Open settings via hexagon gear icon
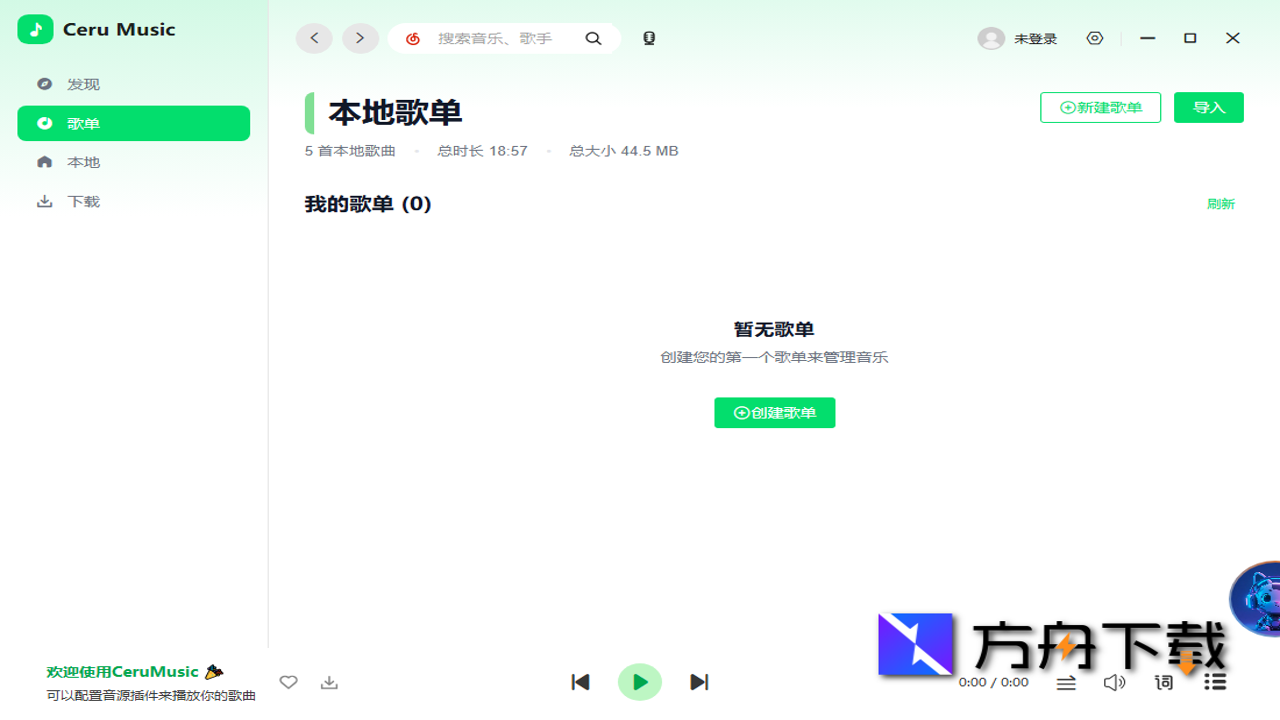The height and width of the screenshot is (720, 1280). click(1095, 38)
